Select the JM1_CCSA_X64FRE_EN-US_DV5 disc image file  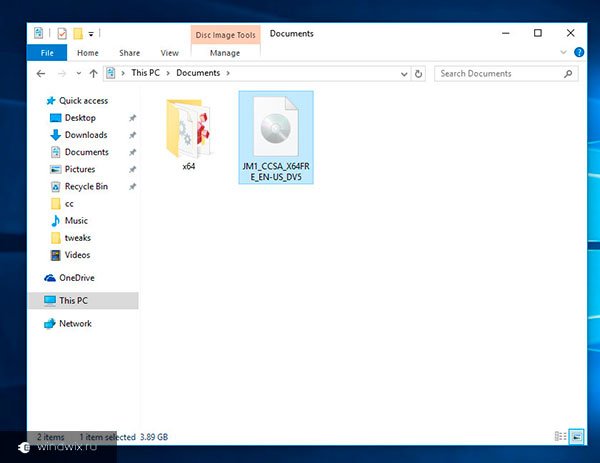[x=276, y=137]
